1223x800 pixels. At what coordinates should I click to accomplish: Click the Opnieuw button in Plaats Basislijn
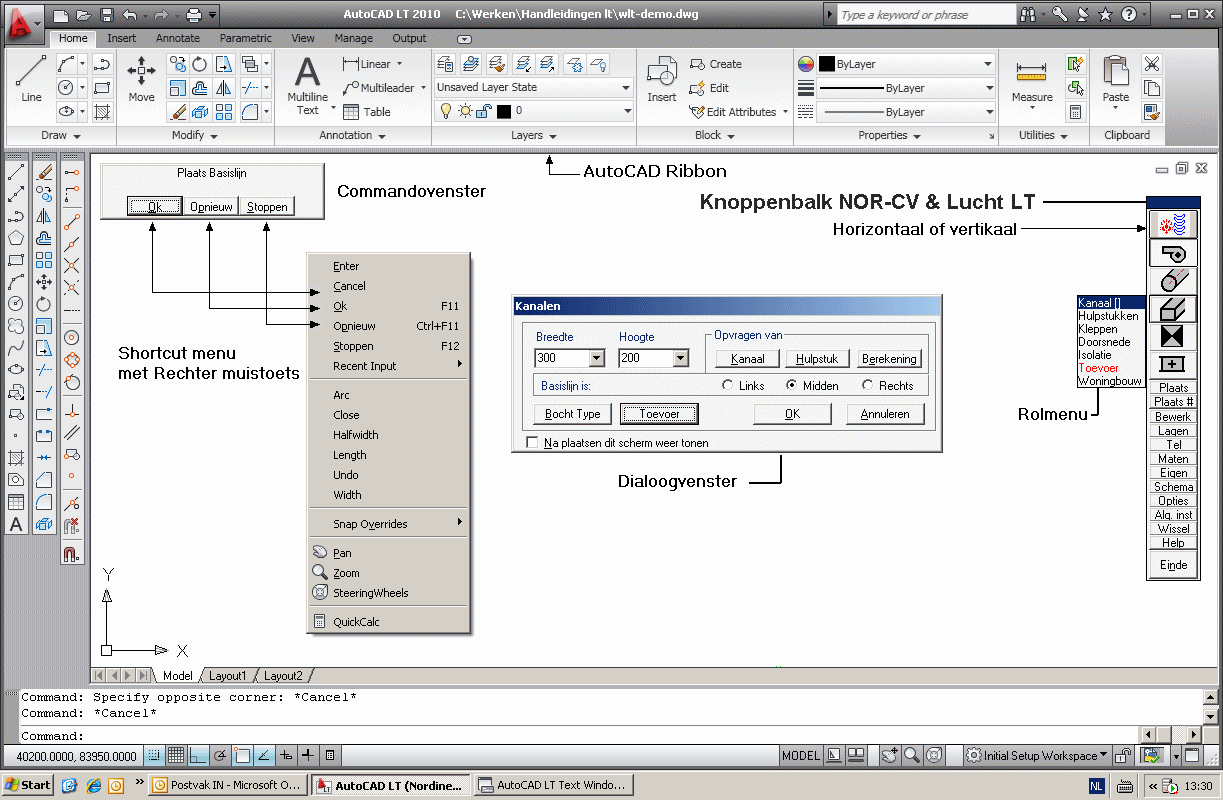click(x=211, y=207)
